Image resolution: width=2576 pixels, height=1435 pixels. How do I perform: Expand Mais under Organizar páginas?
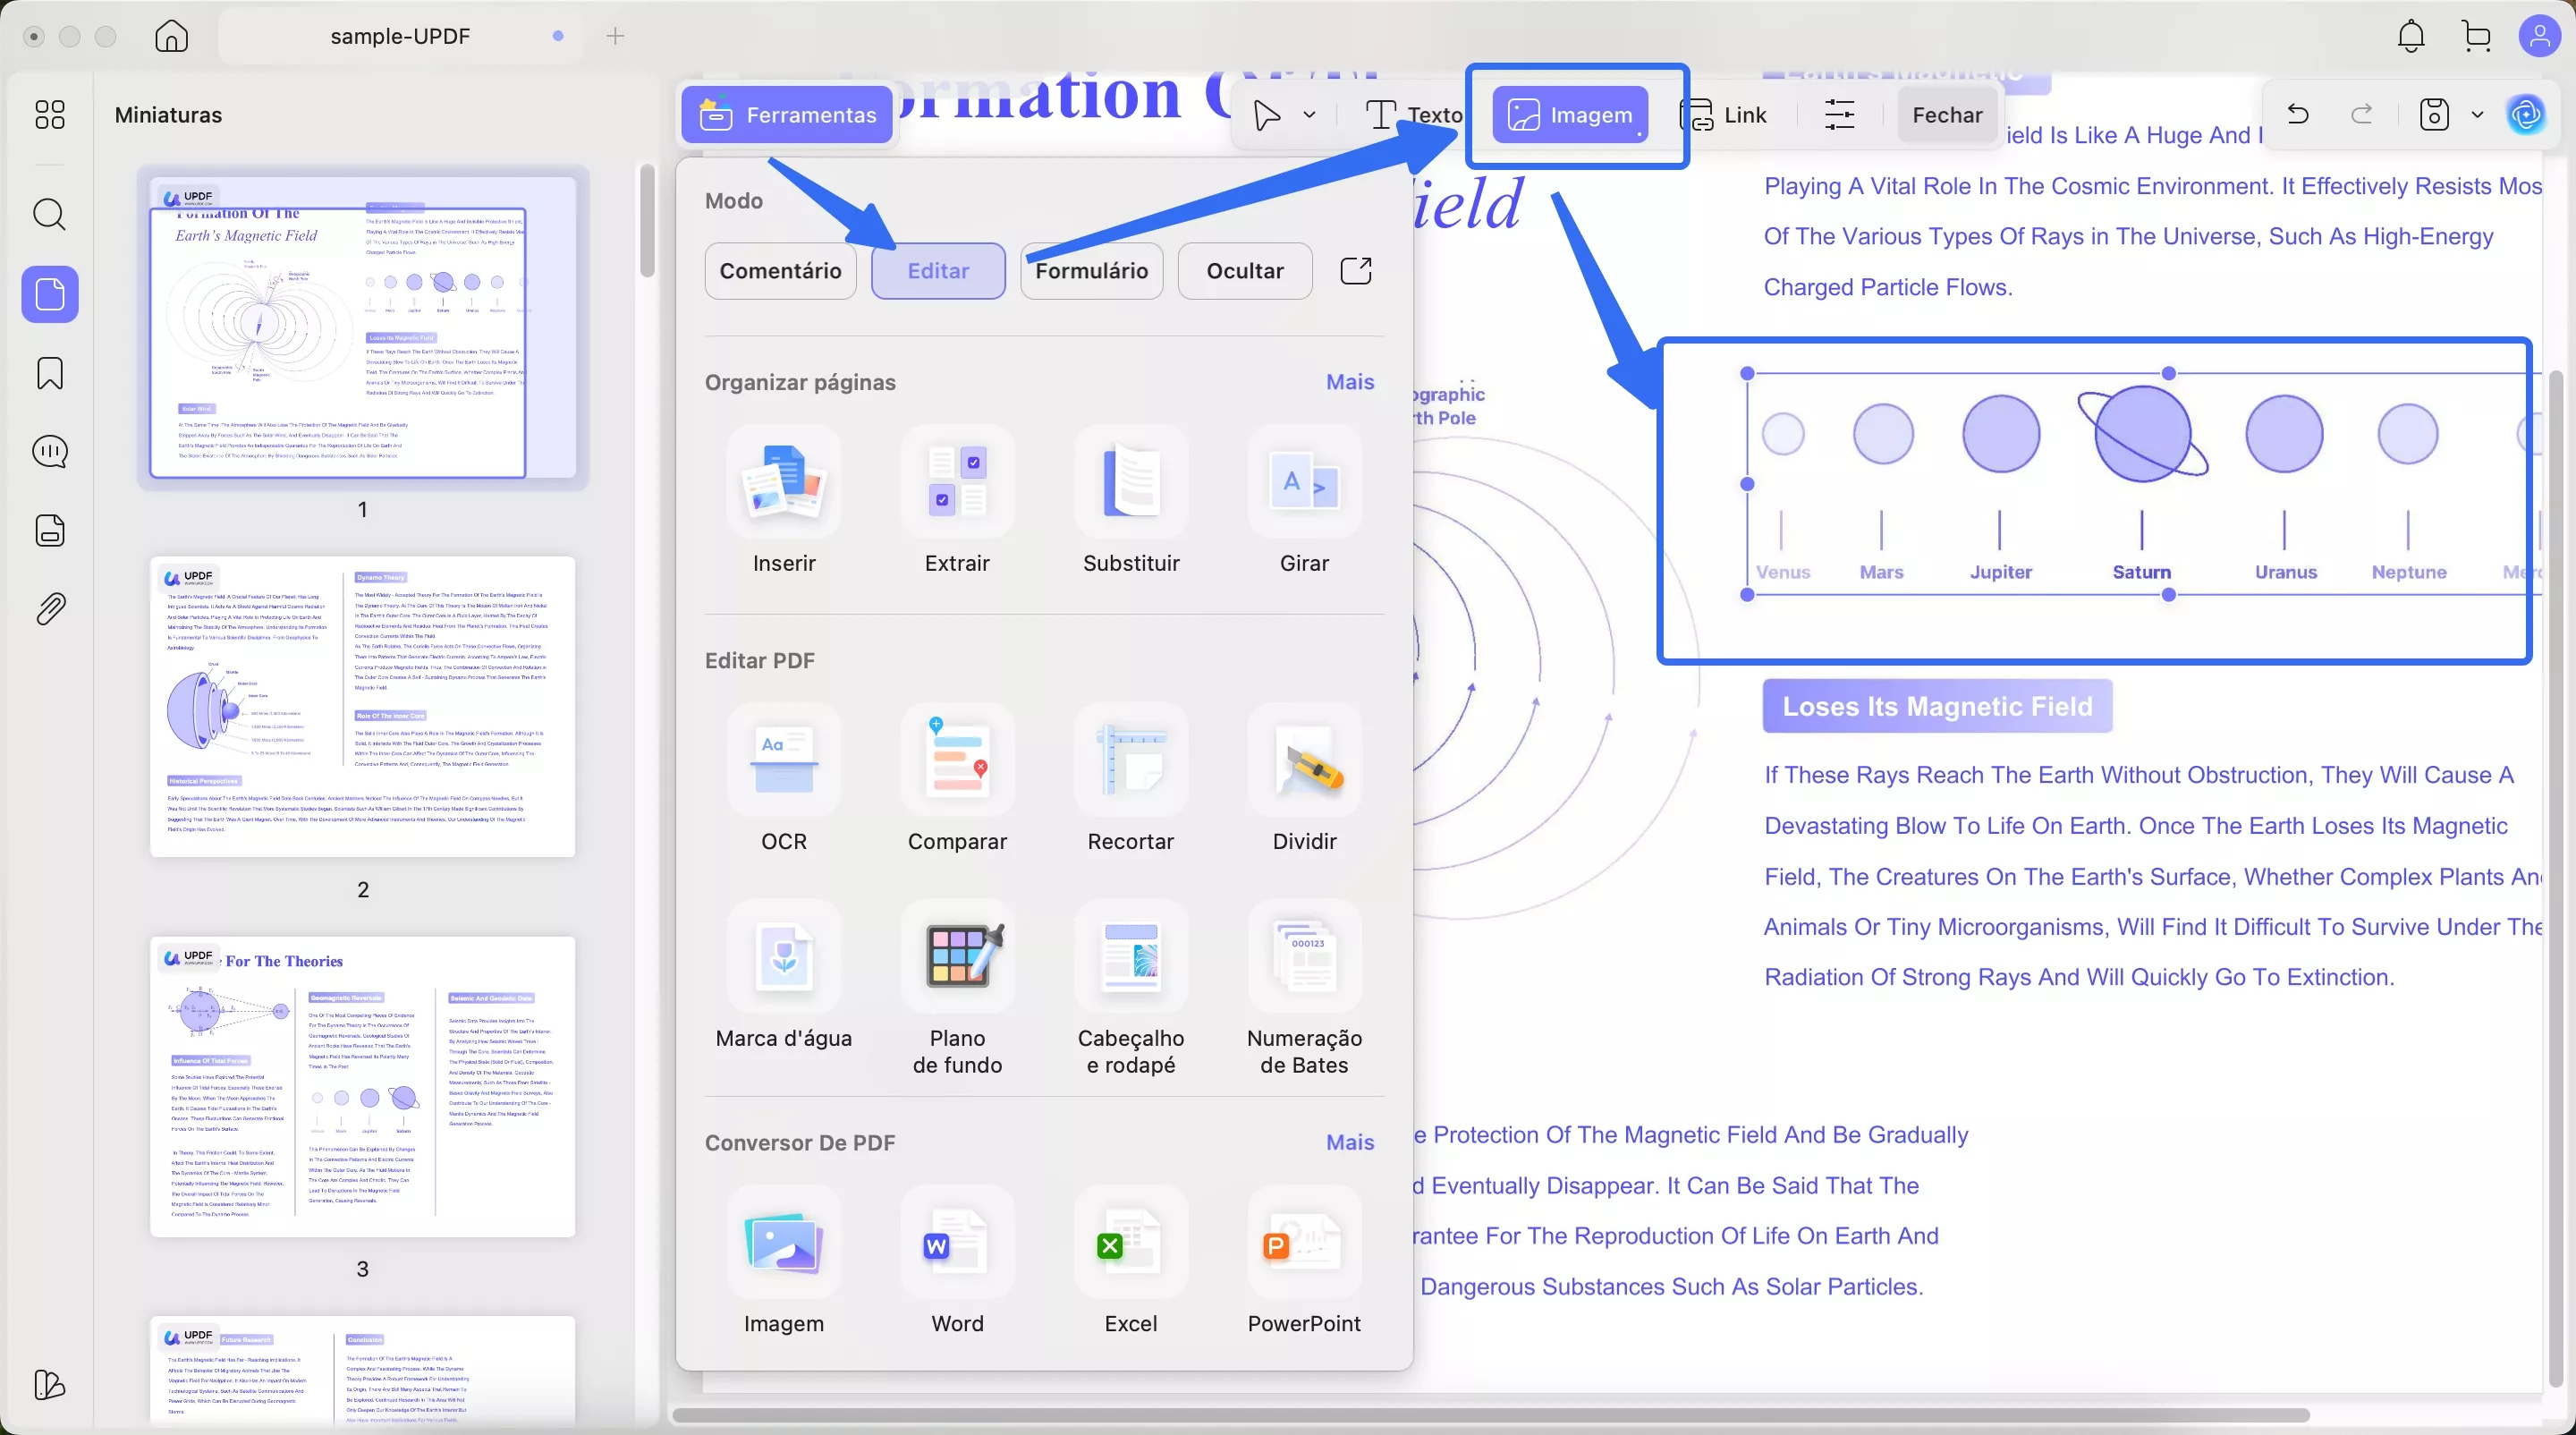click(1349, 382)
